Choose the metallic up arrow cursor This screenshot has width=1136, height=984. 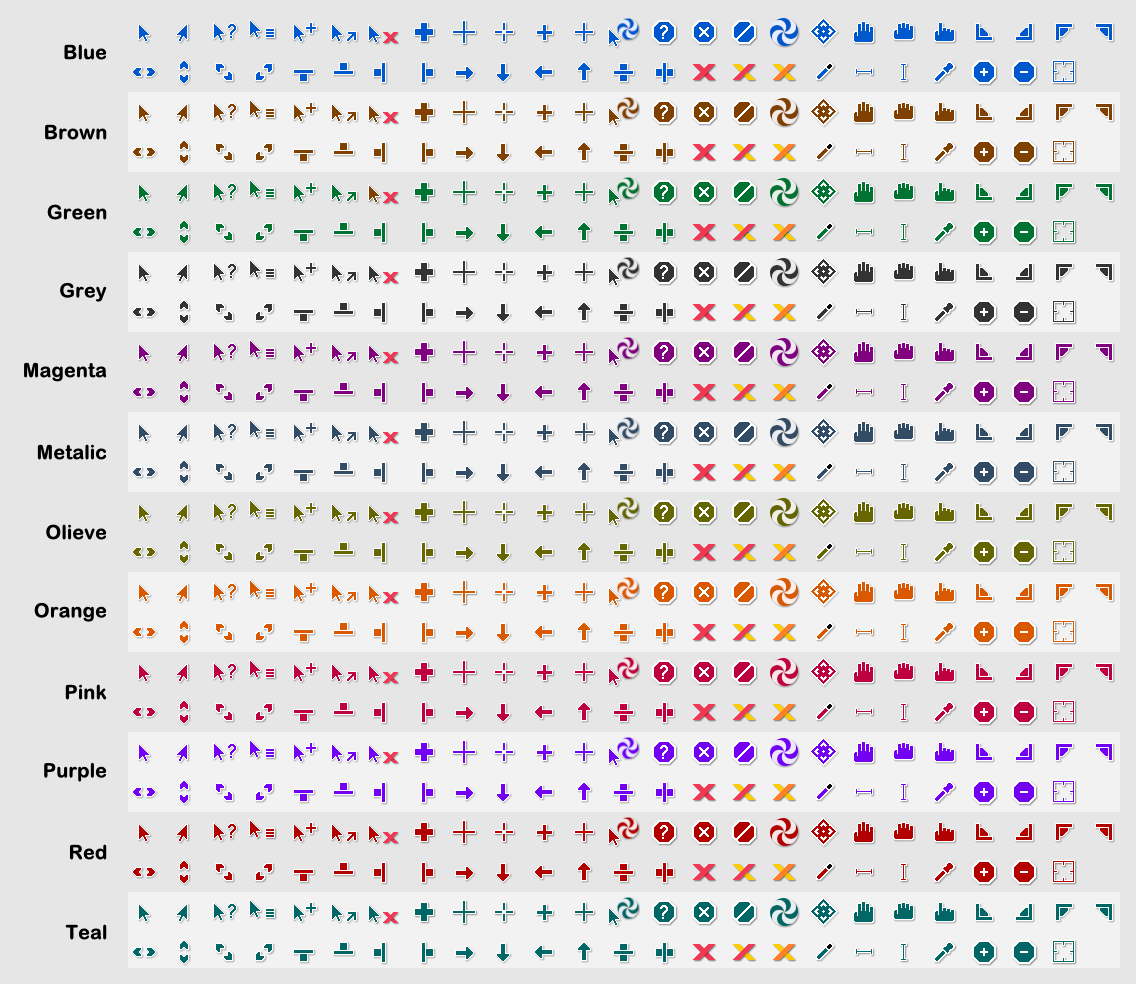(x=584, y=472)
